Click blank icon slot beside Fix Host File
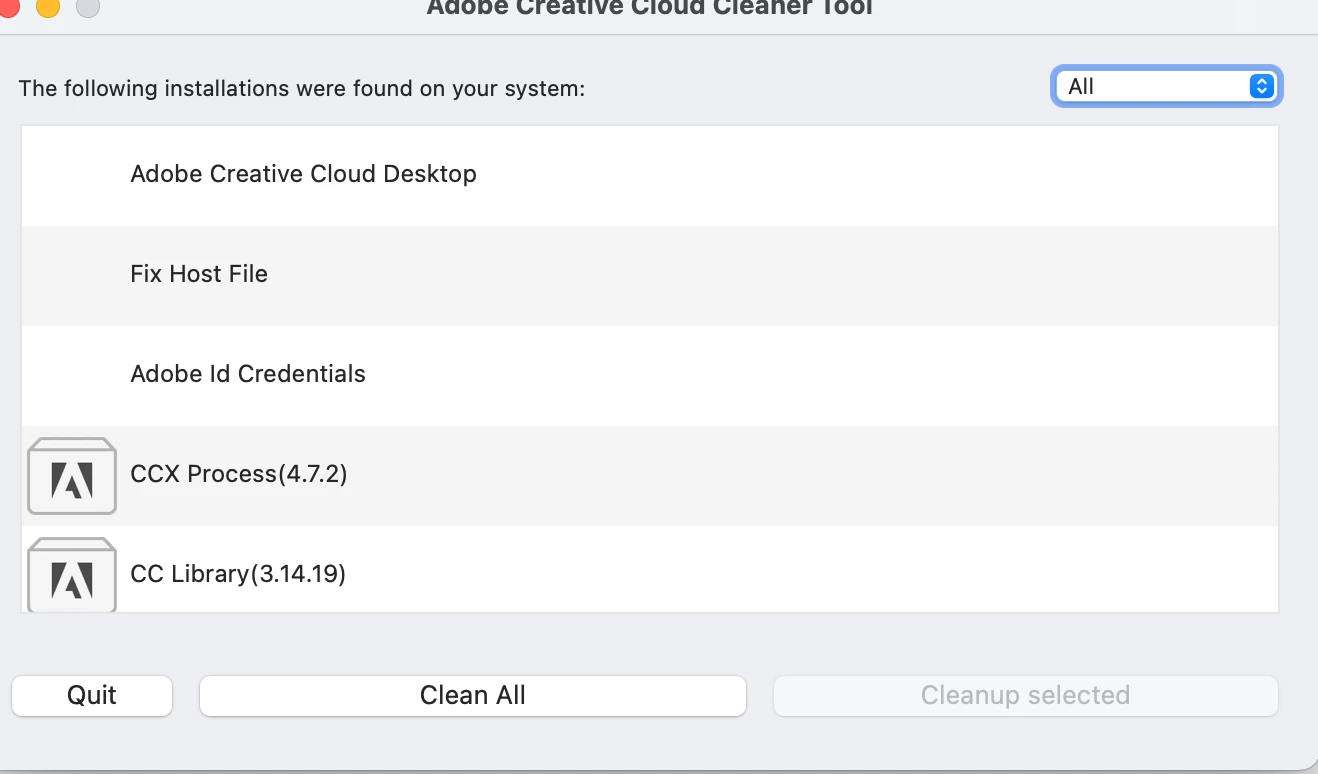Image resolution: width=1318 pixels, height=774 pixels. pos(72,274)
